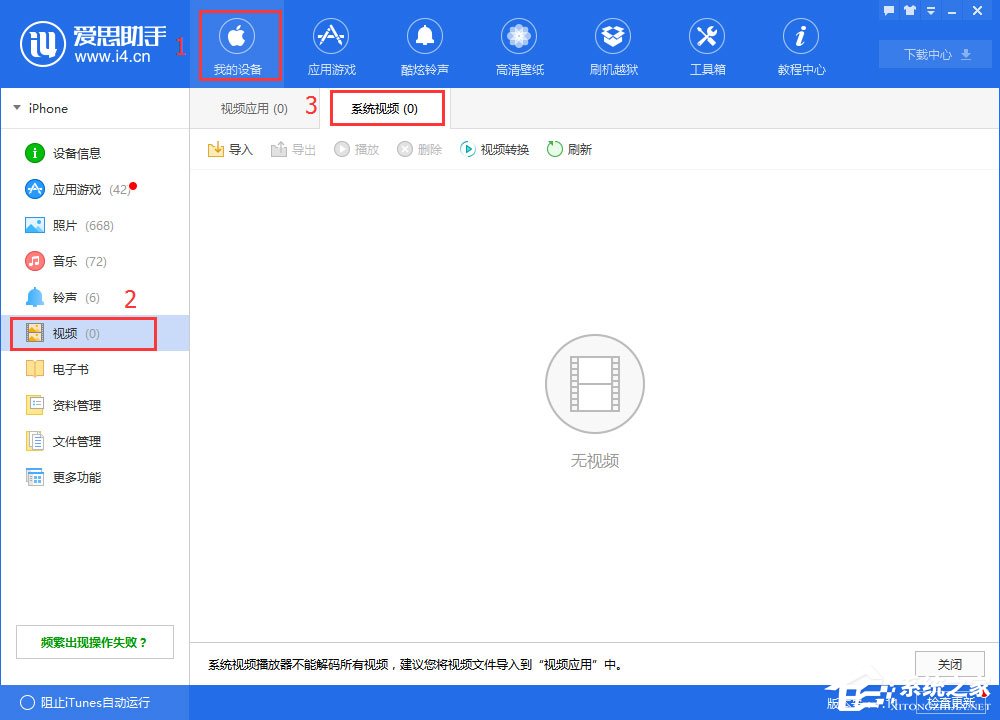The image size is (1000, 720).
Task: Open the 应用游戏 app store icon in the top bar
Action: pyautogui.click(x=331, y=46)
